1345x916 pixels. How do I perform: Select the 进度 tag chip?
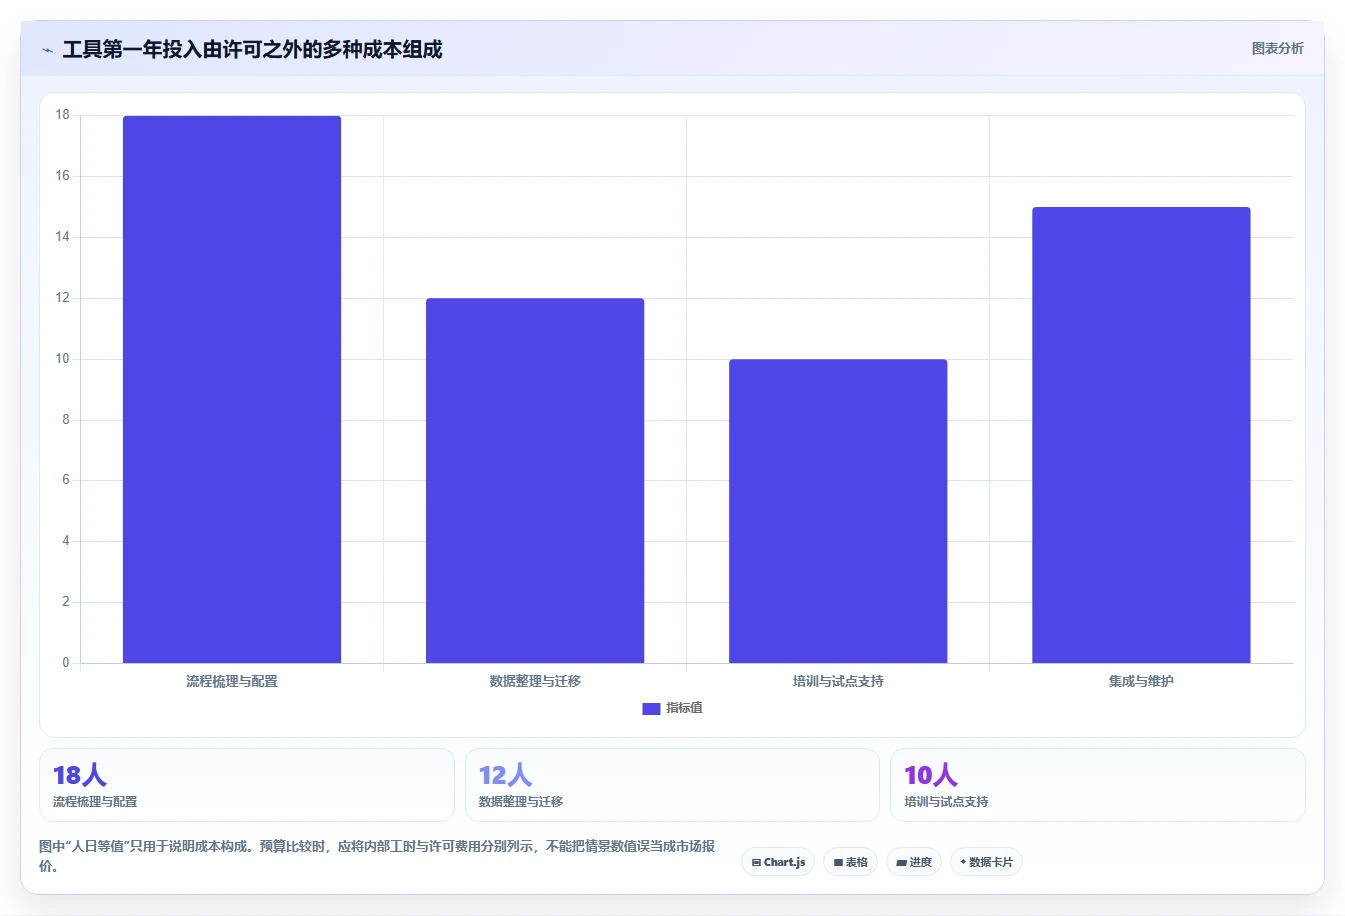click(914, 862)
